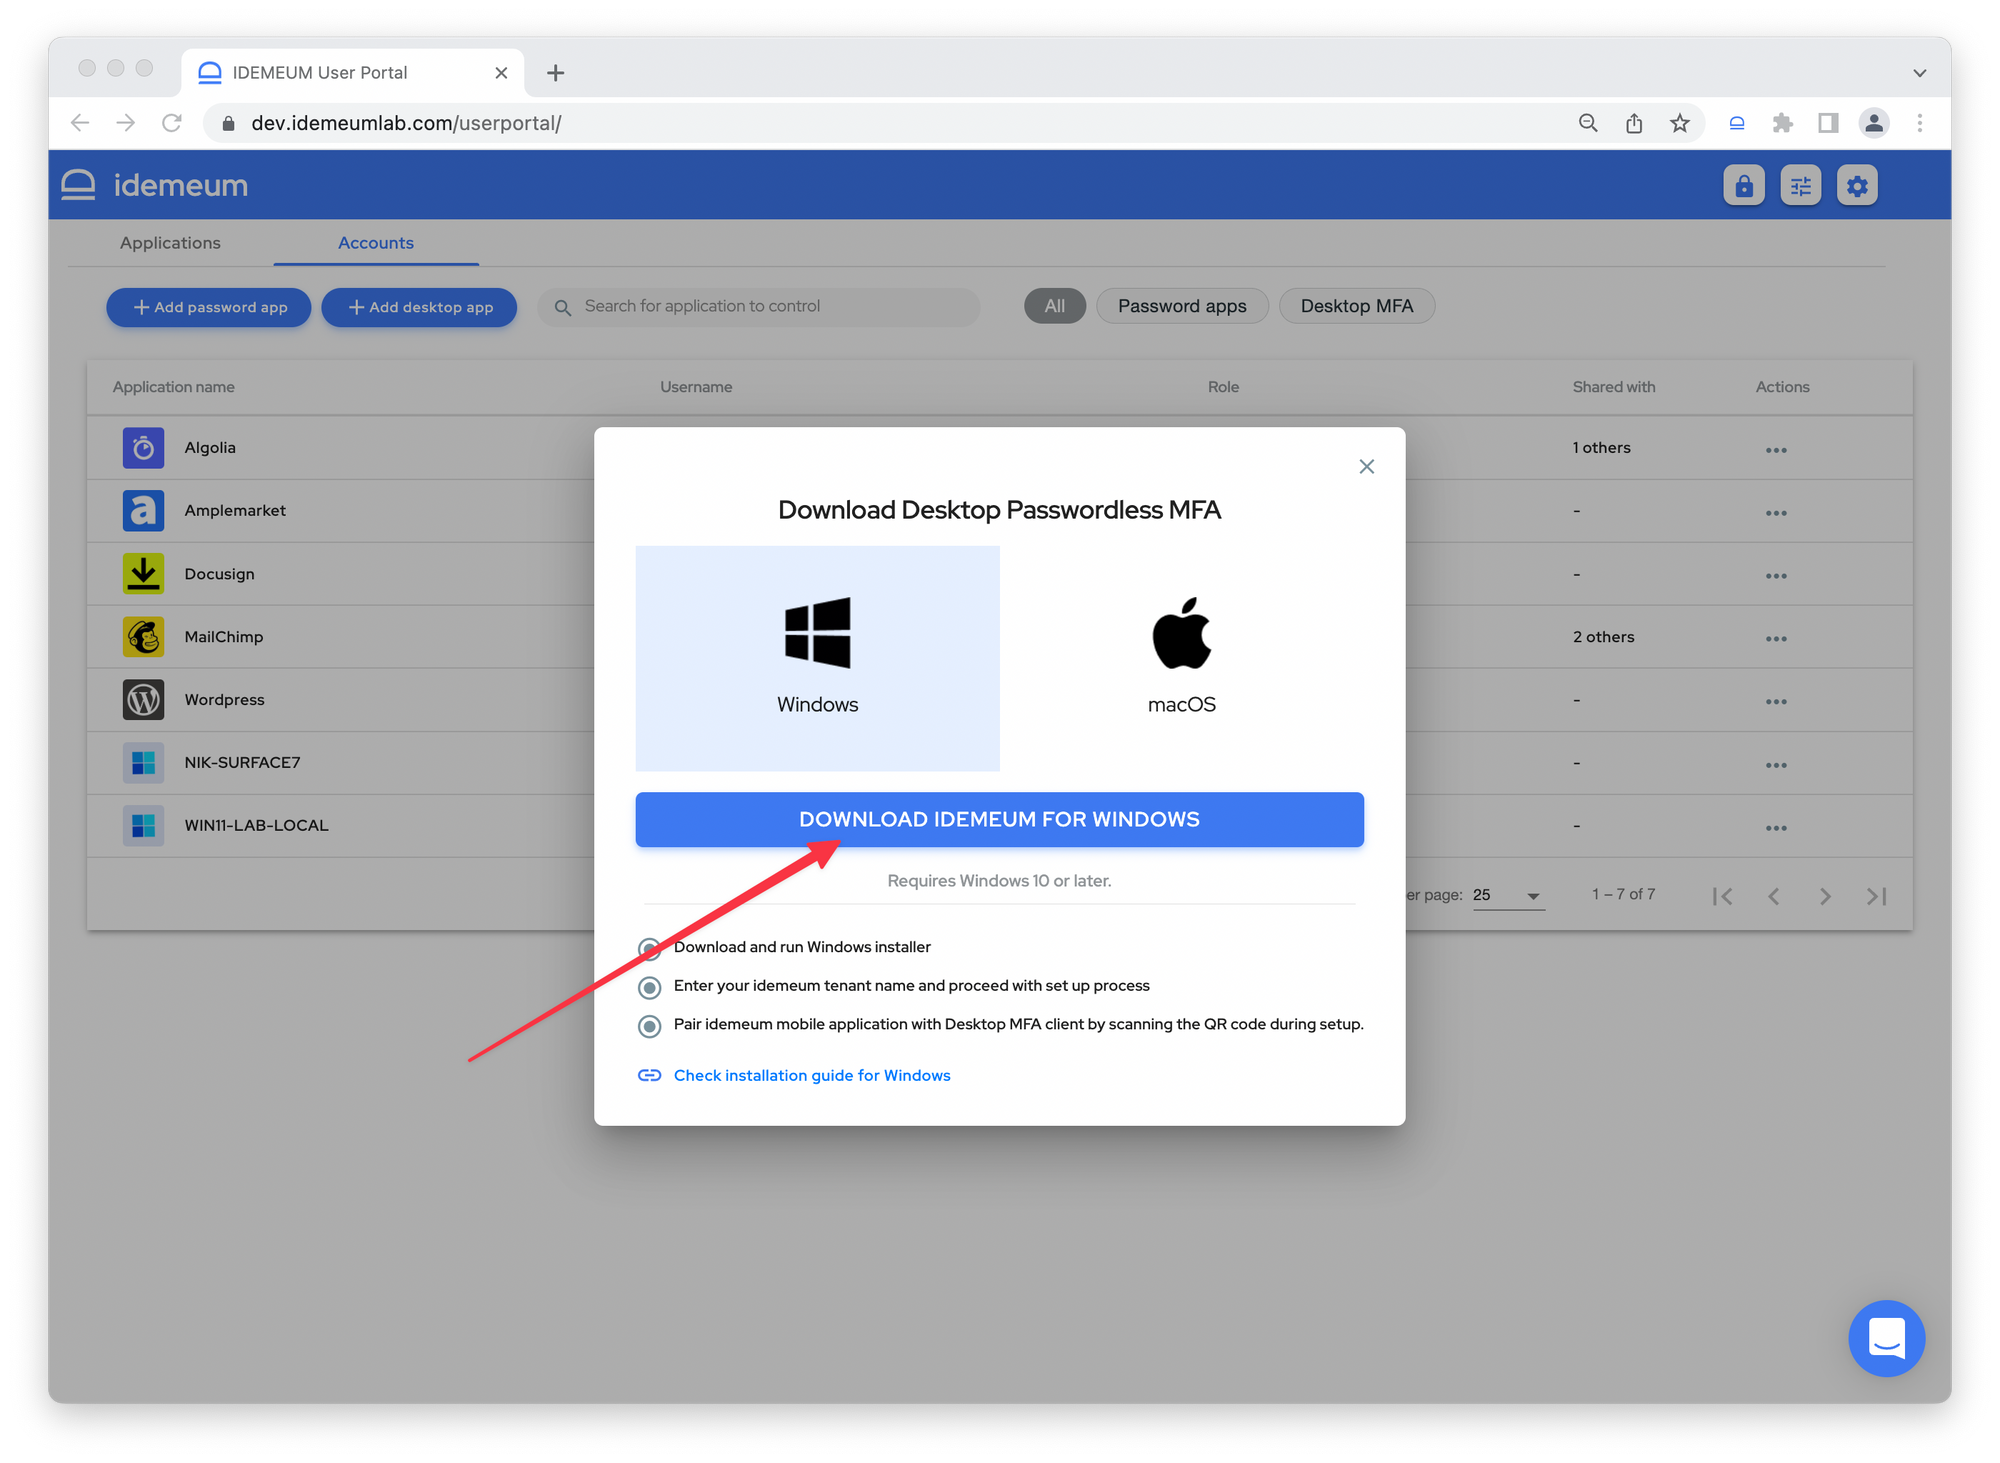The width and height of the screenshot is (2000, 1463).
Task: Click the '2 others' shared text for MailChimp
Action: (x=1603, y=637)
